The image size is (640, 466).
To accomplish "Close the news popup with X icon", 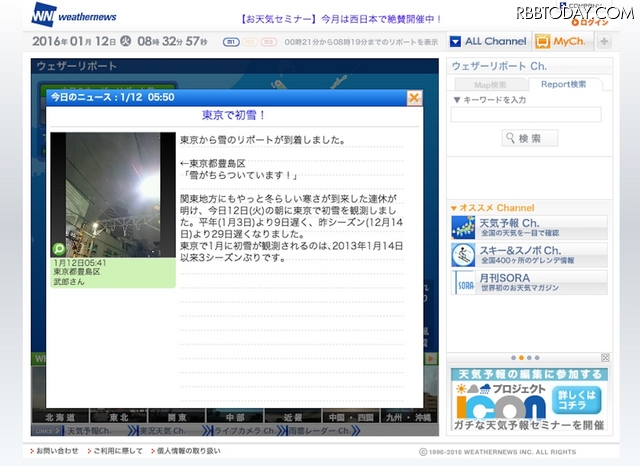I will (414, 98).
